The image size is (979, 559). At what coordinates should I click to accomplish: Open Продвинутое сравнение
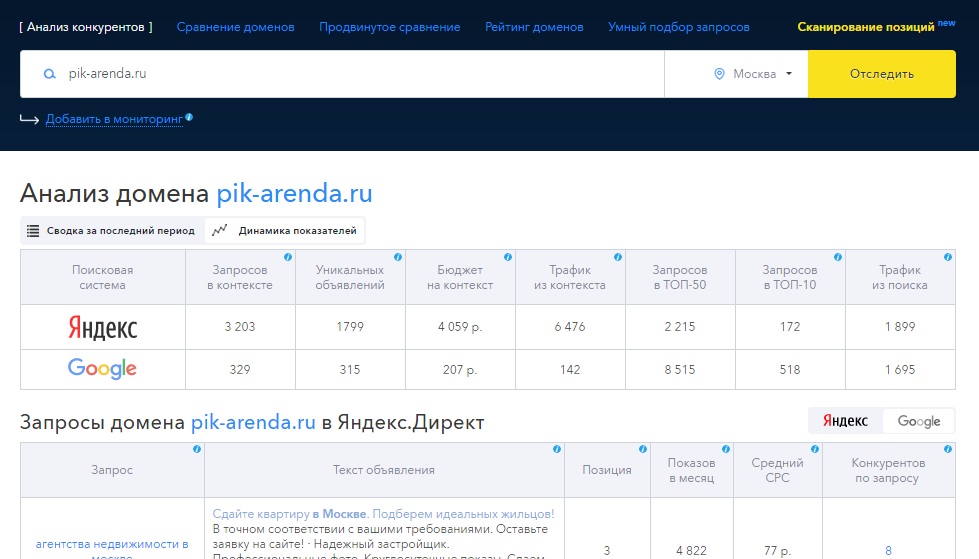coord(390,27)
